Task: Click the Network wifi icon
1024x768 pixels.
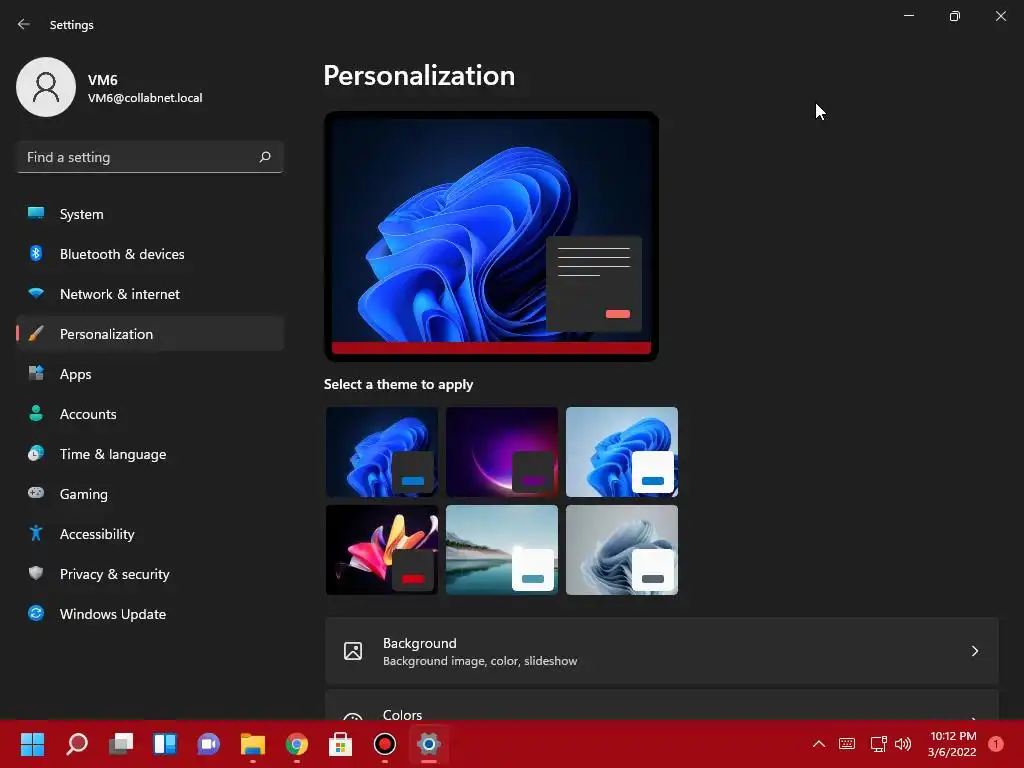Action: (x=36, y=293)
